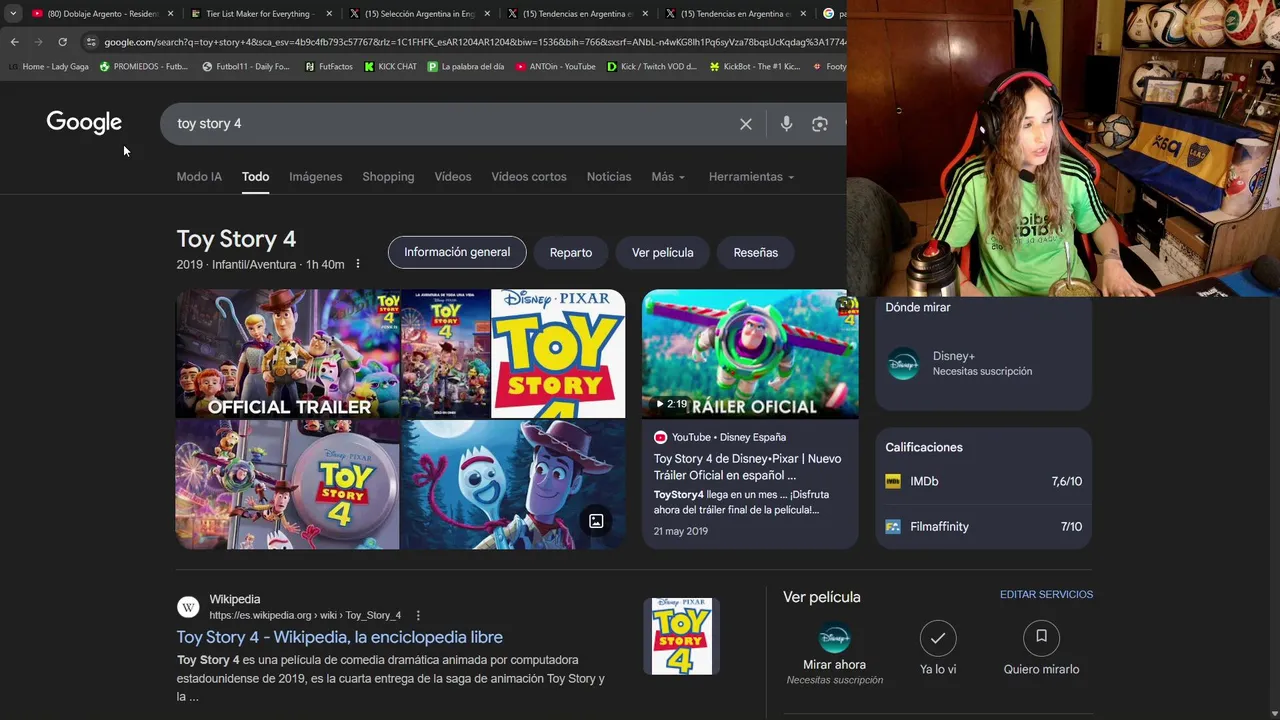Open site information icon in address bar
This screenshot has width=1280, height=720.
click(91, 42)
